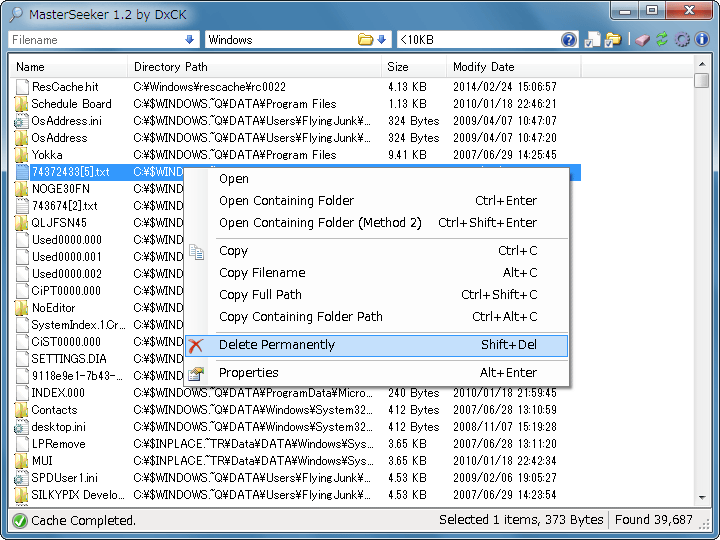This screenshot has height=540, width=720.
Task: Click the Schedule Board folder icon
Action: click(x=21, y=104)
